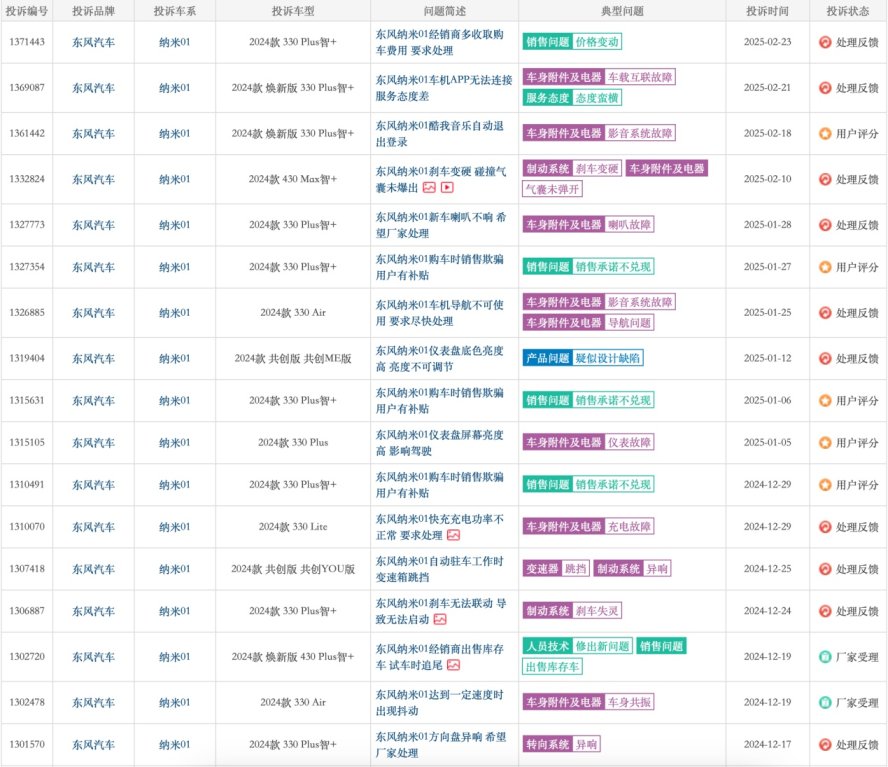Click 纳米01 series link in row 1369087

174,88
